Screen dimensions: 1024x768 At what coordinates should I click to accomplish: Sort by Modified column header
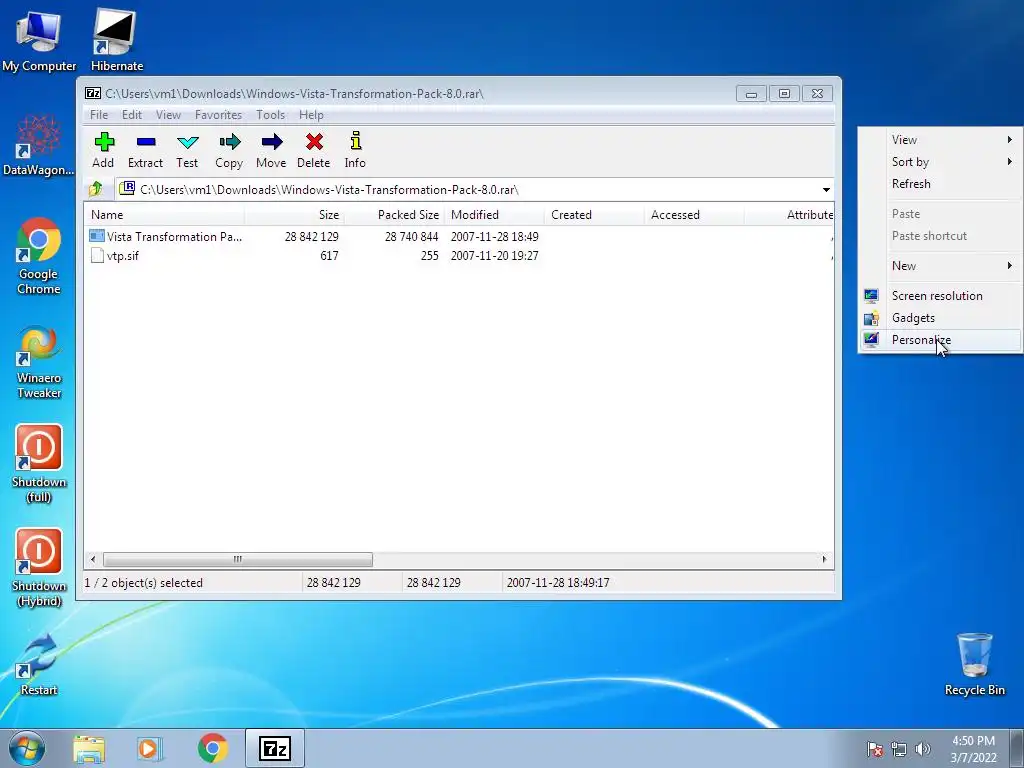click(x=494, y=215)
